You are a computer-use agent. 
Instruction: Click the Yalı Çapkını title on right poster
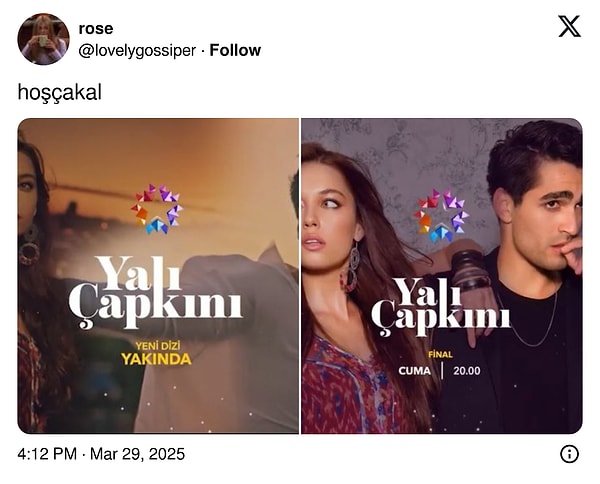coord(441,308)
